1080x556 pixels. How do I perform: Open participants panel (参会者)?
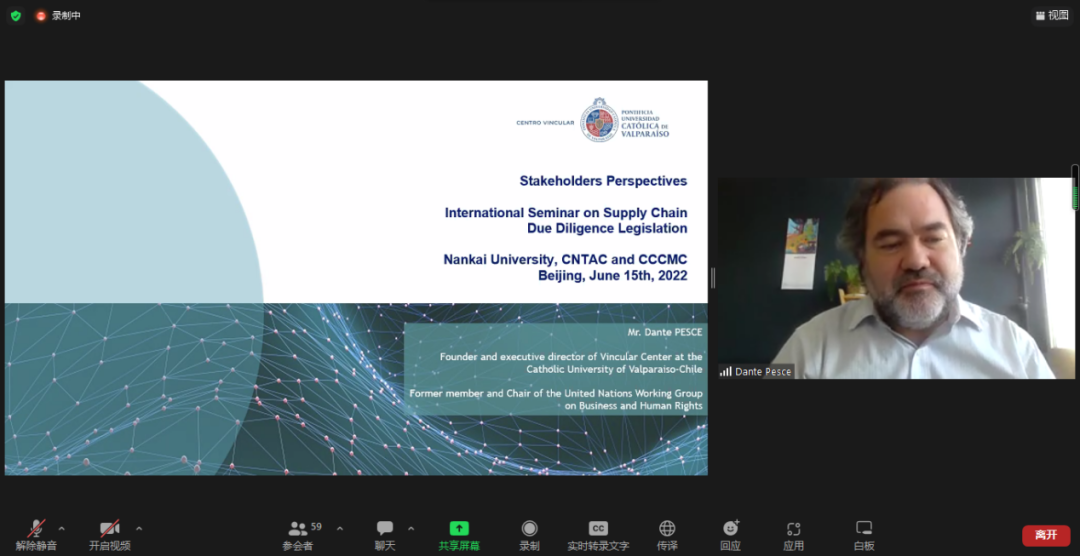[298, 533]
